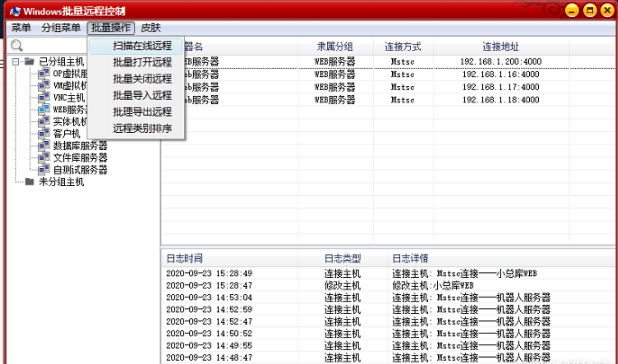Click log detail 修改主机:小总库WEB
The height and width of the screenshot is (364, 618).
(432, 285)
